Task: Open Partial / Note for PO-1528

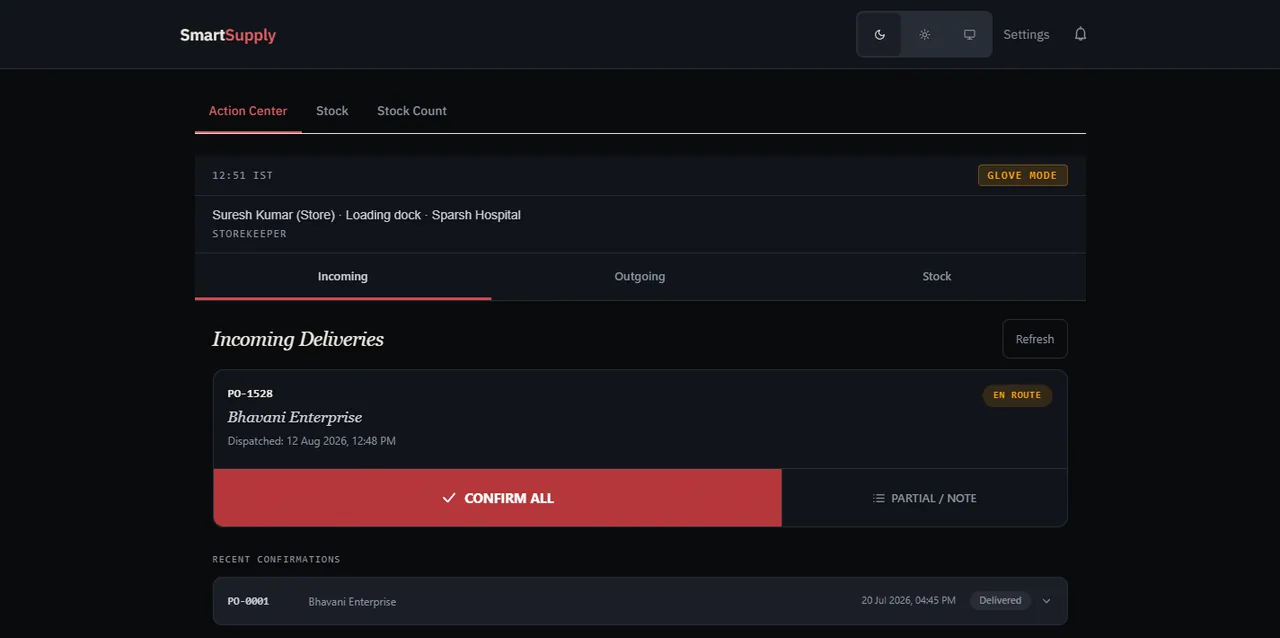Action: pos(925,498)
